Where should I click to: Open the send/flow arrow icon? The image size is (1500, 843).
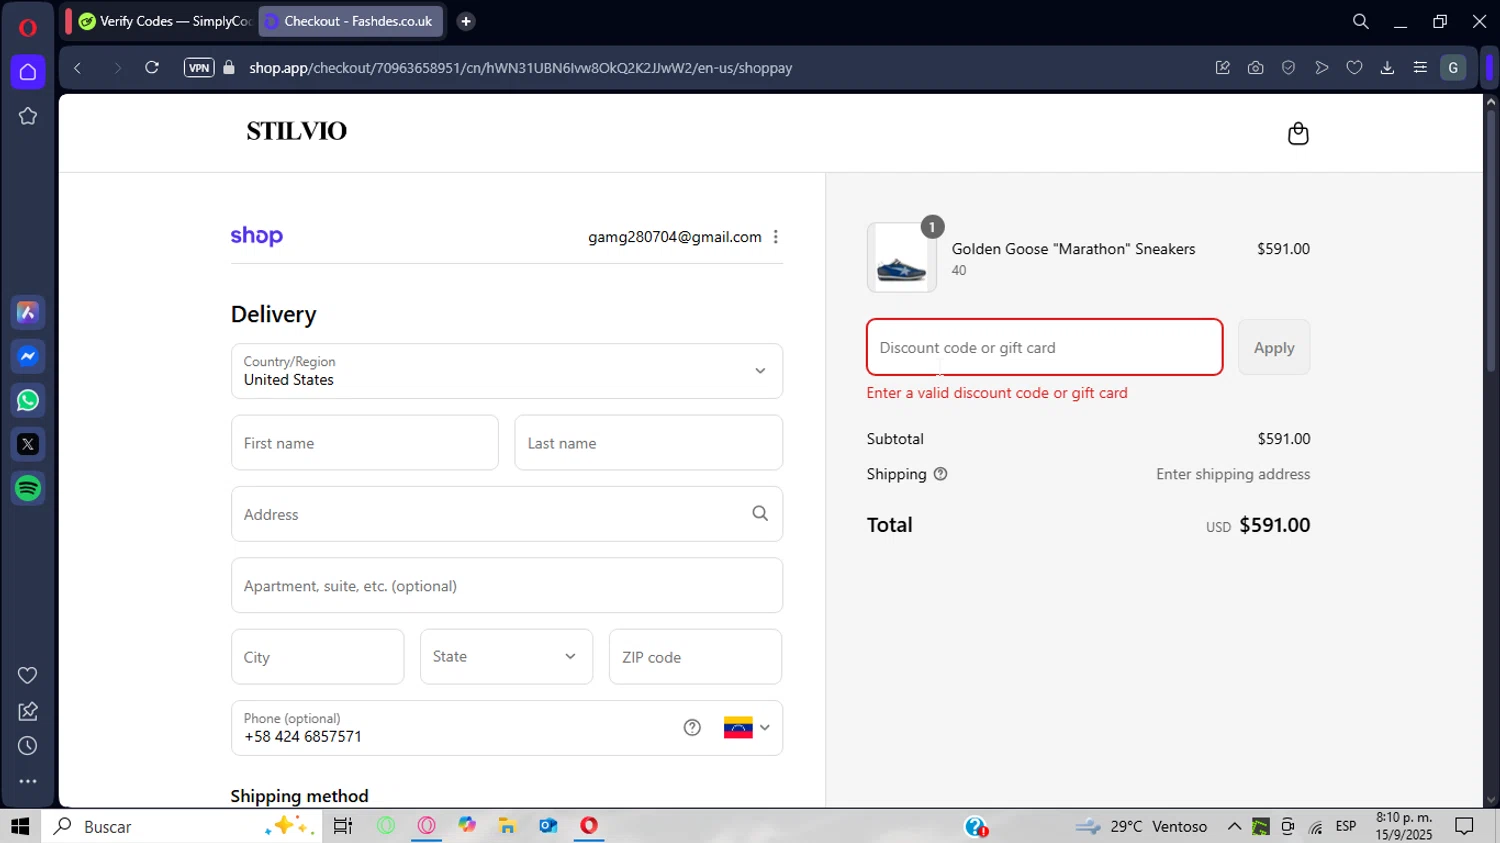click(x=1321, y=68)
